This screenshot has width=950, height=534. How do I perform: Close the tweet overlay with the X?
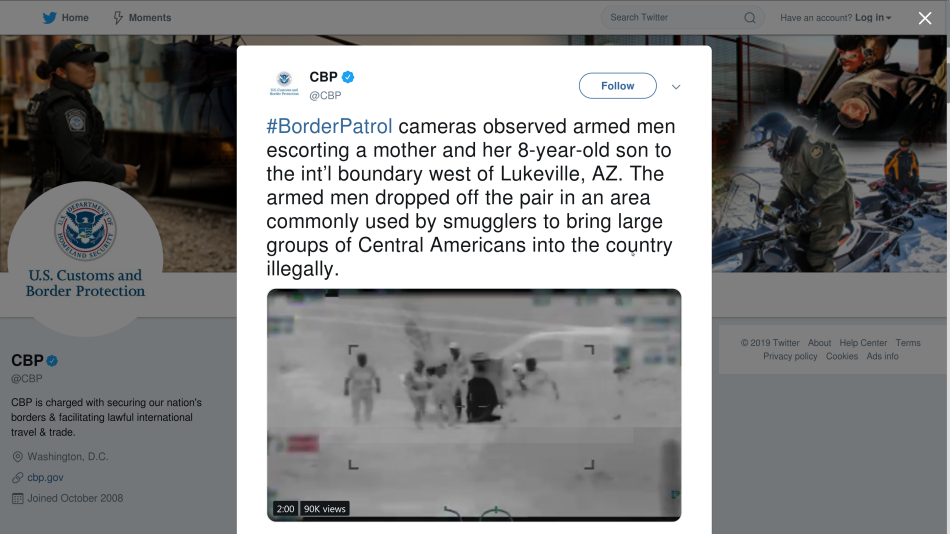coord(925,18)
